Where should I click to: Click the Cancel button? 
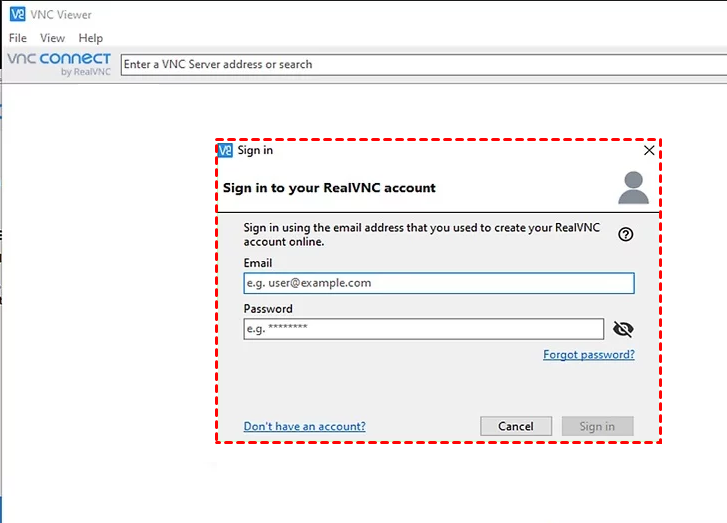coord(516,426)
